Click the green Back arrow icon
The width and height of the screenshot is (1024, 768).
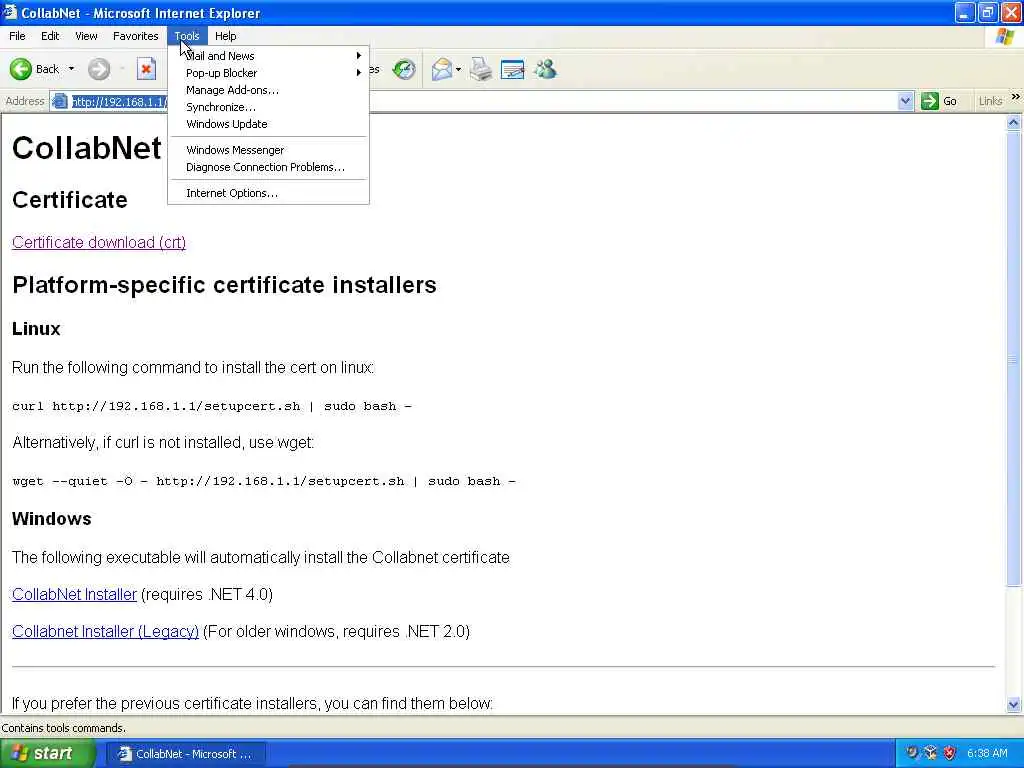(x=21, y=69)
